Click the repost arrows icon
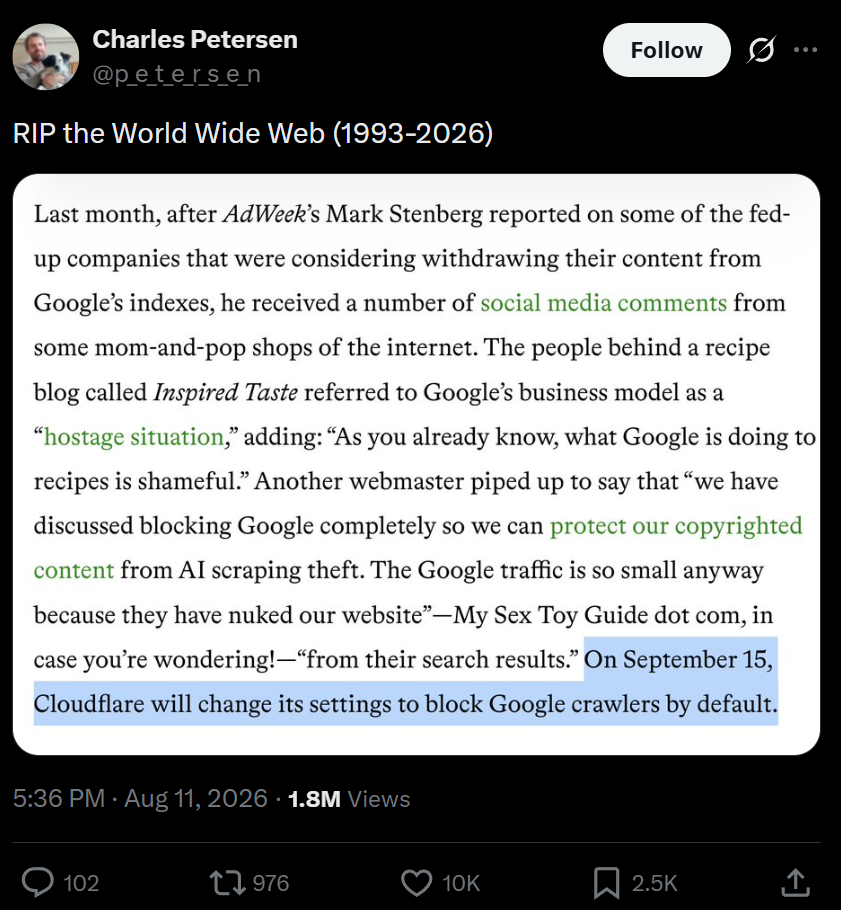The width and height of the screenshot is (841, 910). click(228, 882)
